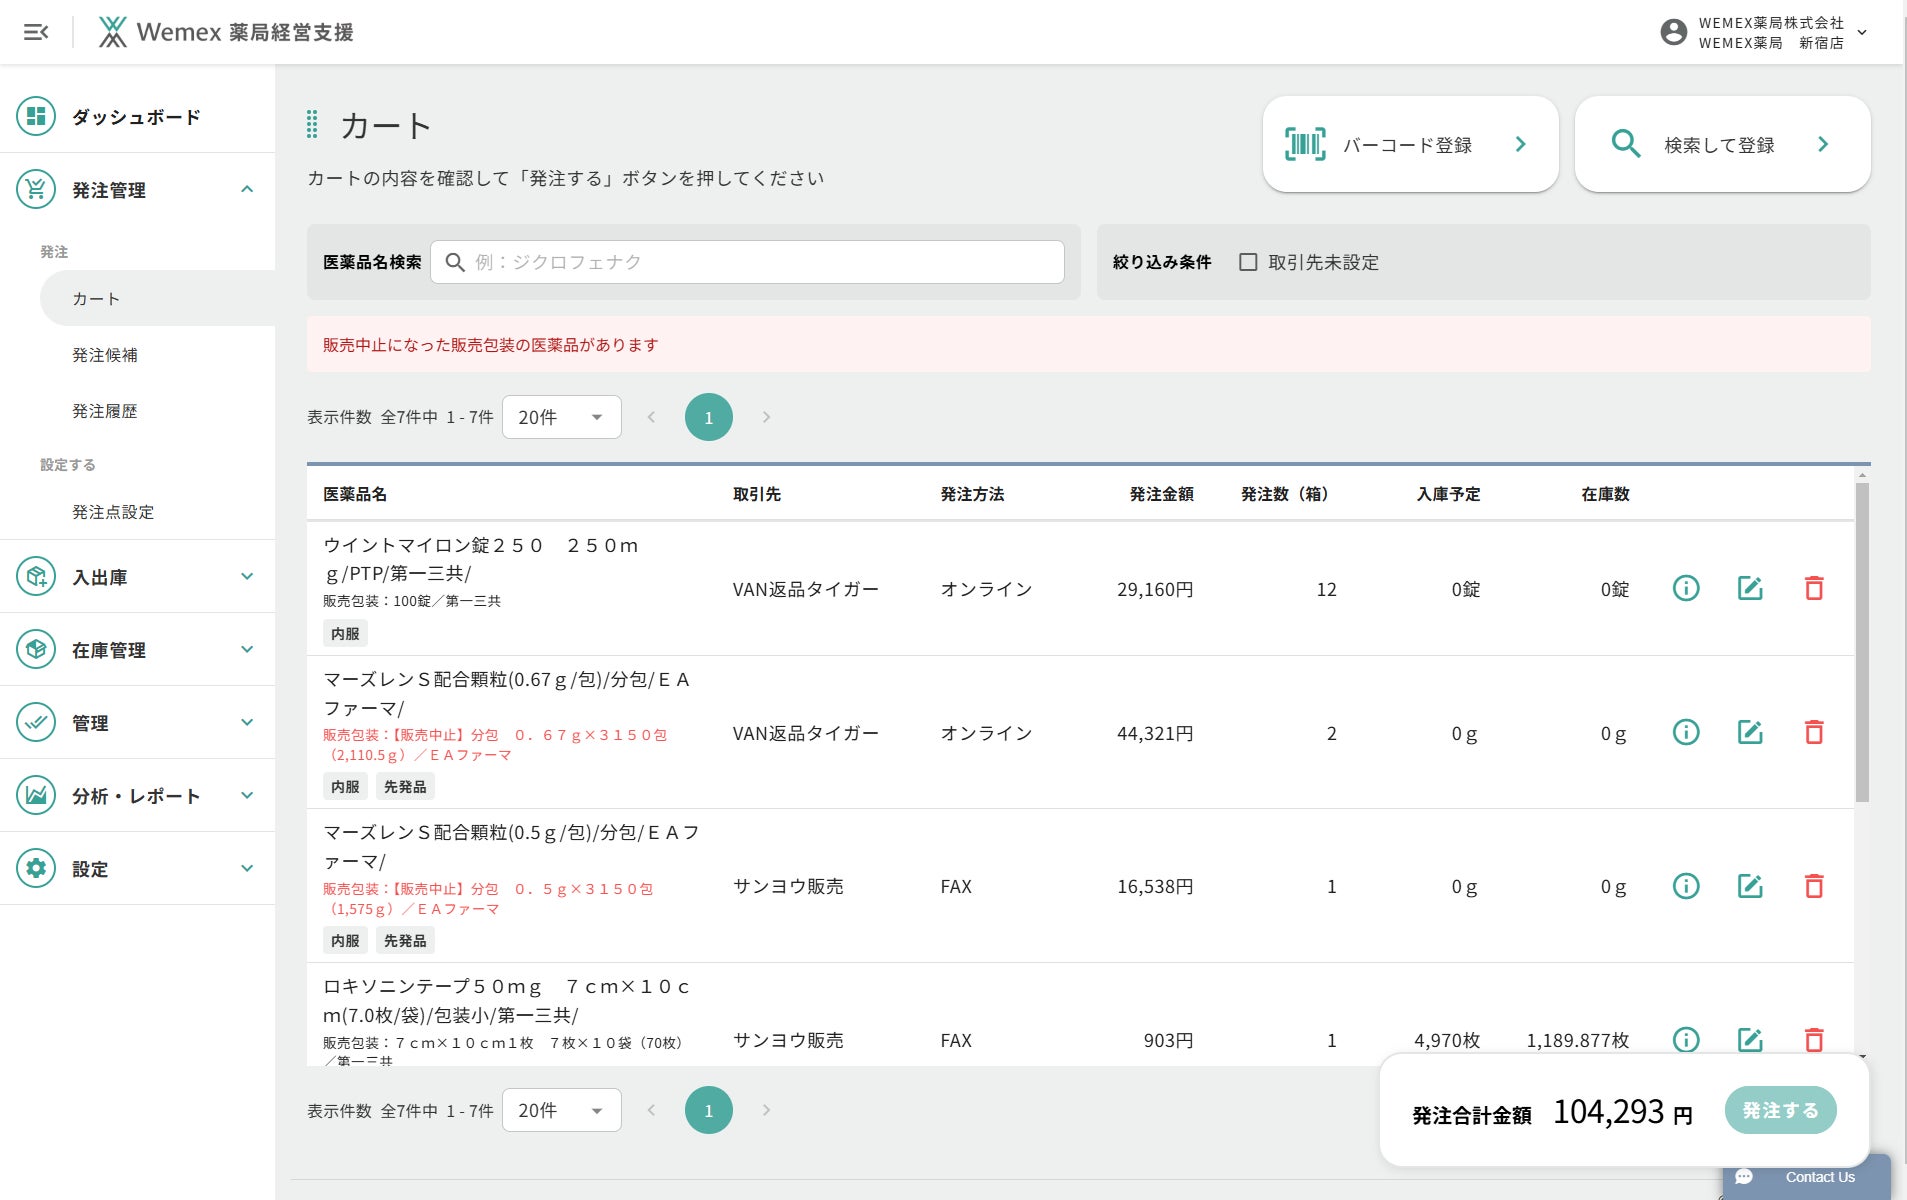Expand the 管理 menu chevron
Image resolution: width=1907 pixels, height=1200 pixels.
click(247, 722)
